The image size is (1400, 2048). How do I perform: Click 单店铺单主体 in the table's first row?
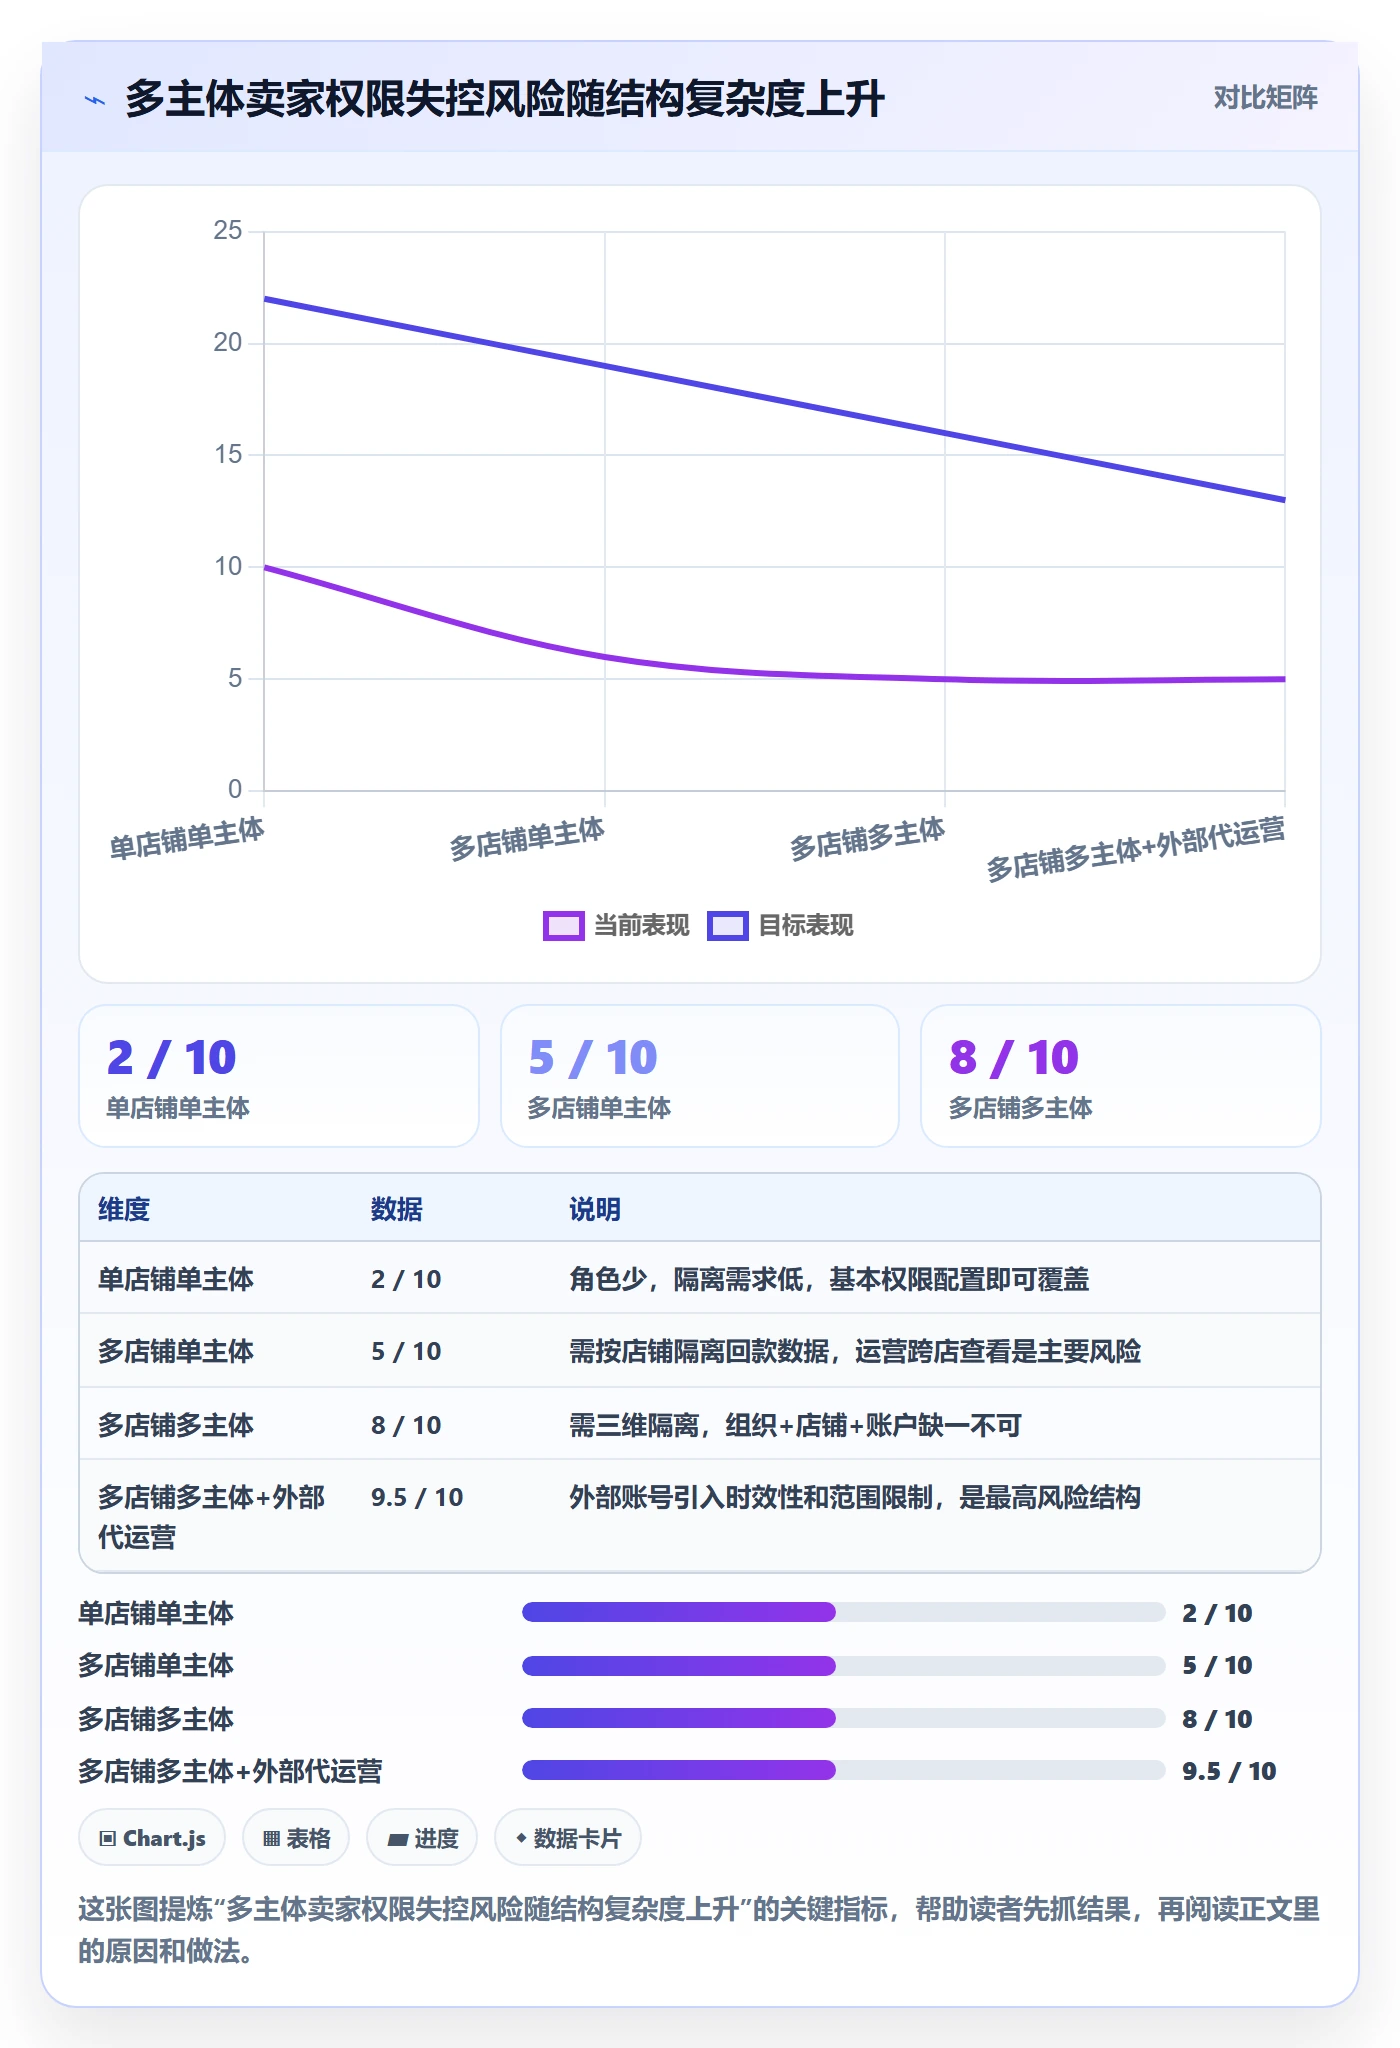pyautogui.click(x=176, y=1279)
